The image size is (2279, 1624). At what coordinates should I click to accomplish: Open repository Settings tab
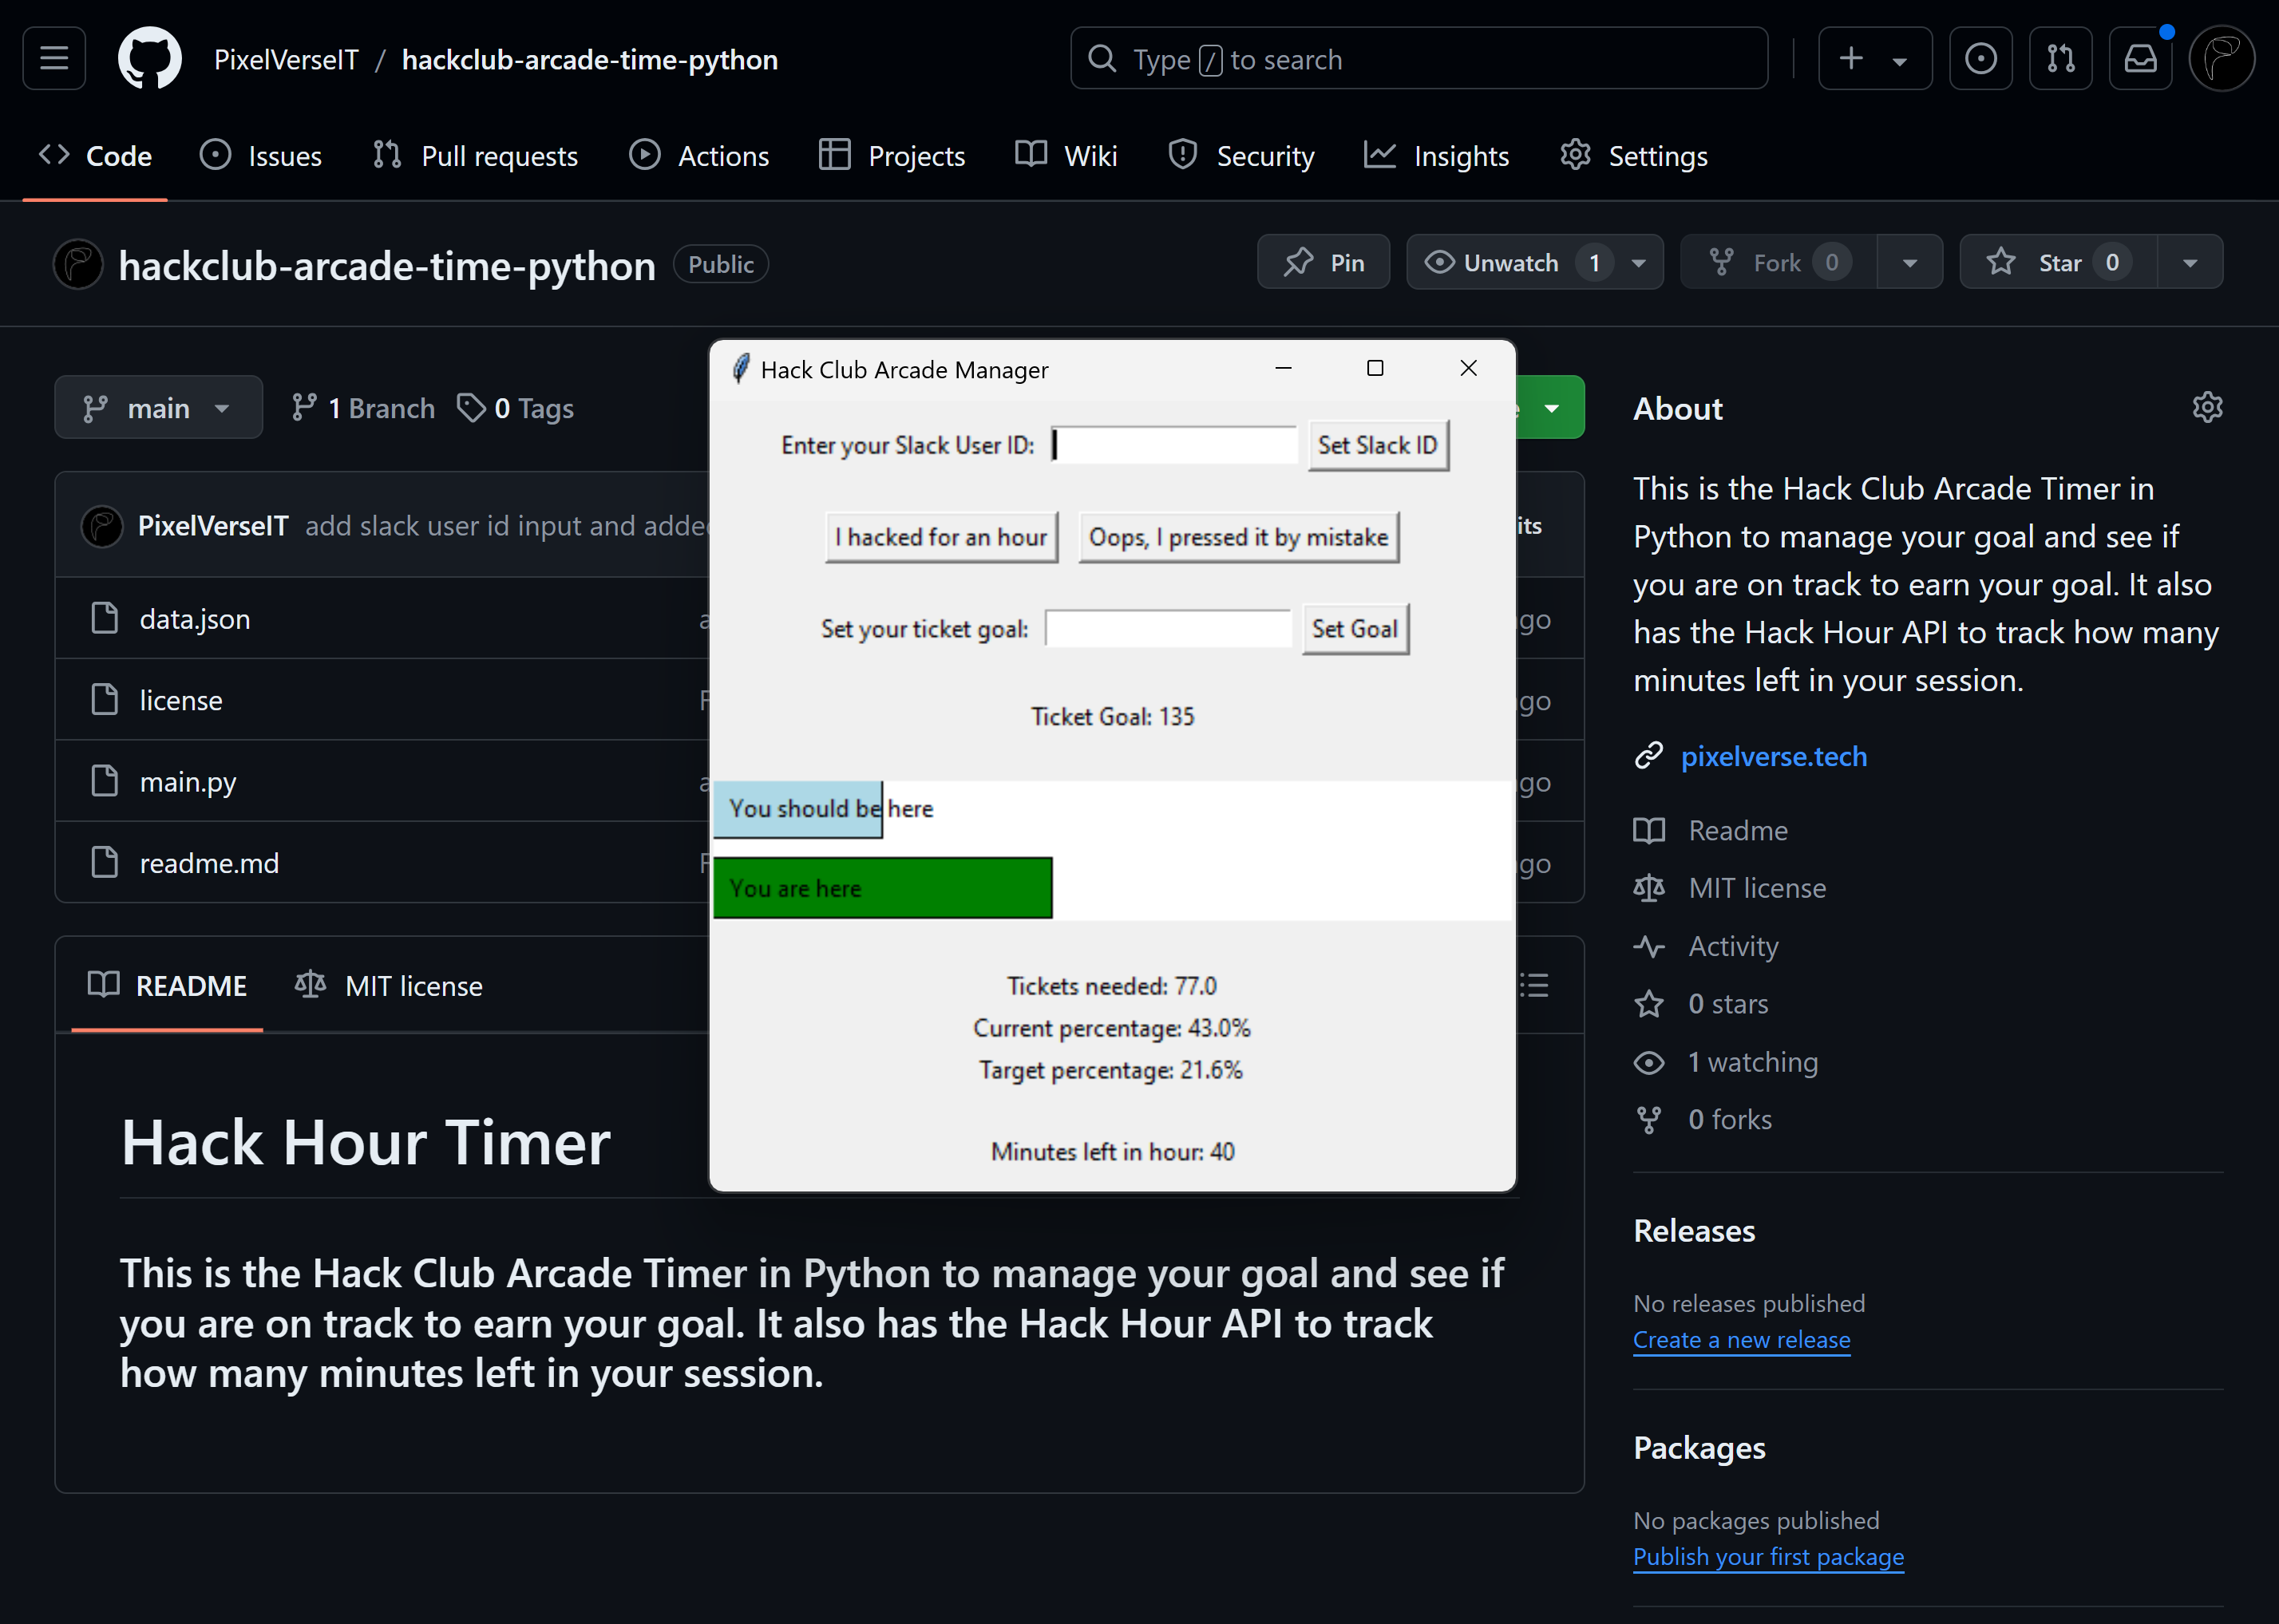coord(1634,156)
